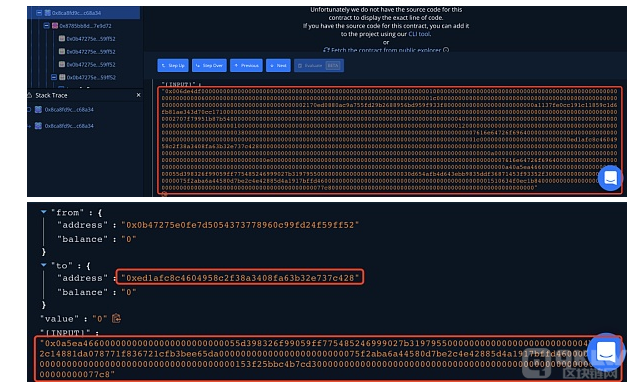Advance with the Next button
This screenshot has width=631, height=384.
tap(278, 65)
